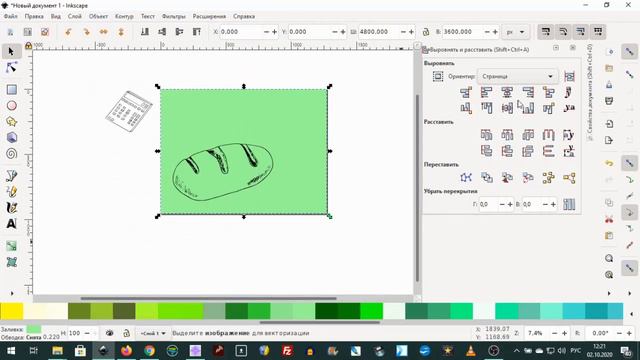Click the green fill indicator swatch
This screenshot has height=360, width=640.
coord(33,329)
